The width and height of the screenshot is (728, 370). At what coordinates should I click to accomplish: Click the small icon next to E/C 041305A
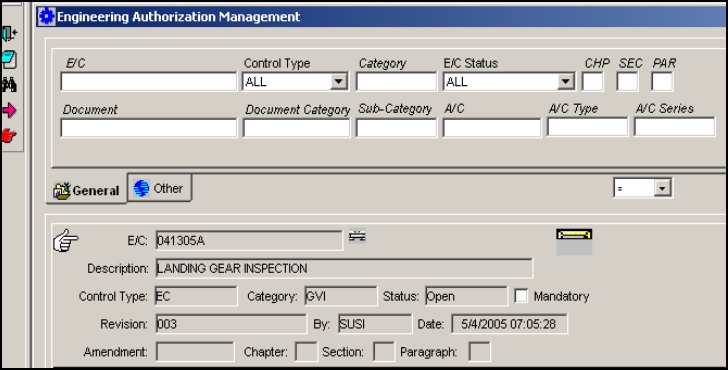click(x=357, y=236)
